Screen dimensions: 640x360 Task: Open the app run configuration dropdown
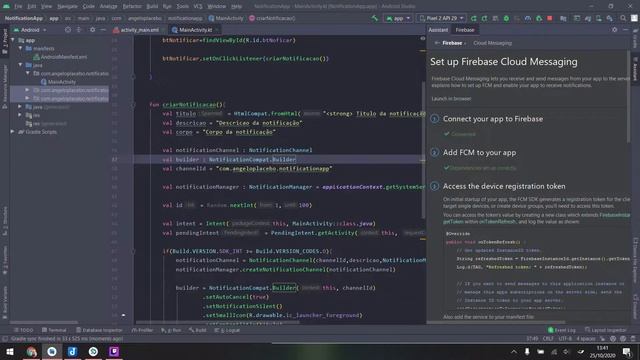tap(398, 18)
